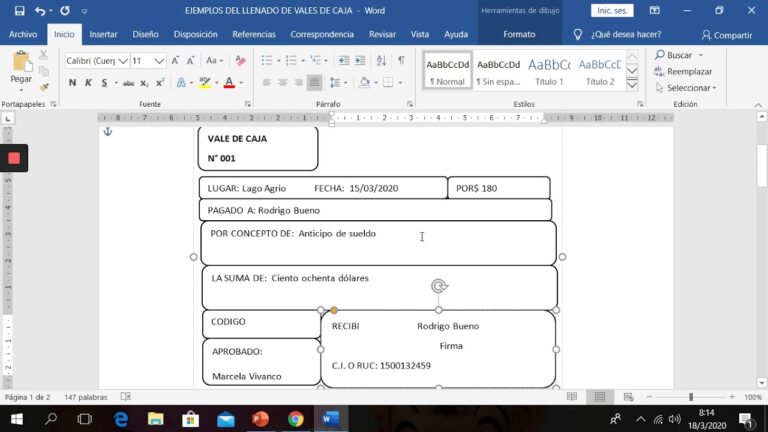
Task: Increase paragraph indent
Action: click(360, 60)
